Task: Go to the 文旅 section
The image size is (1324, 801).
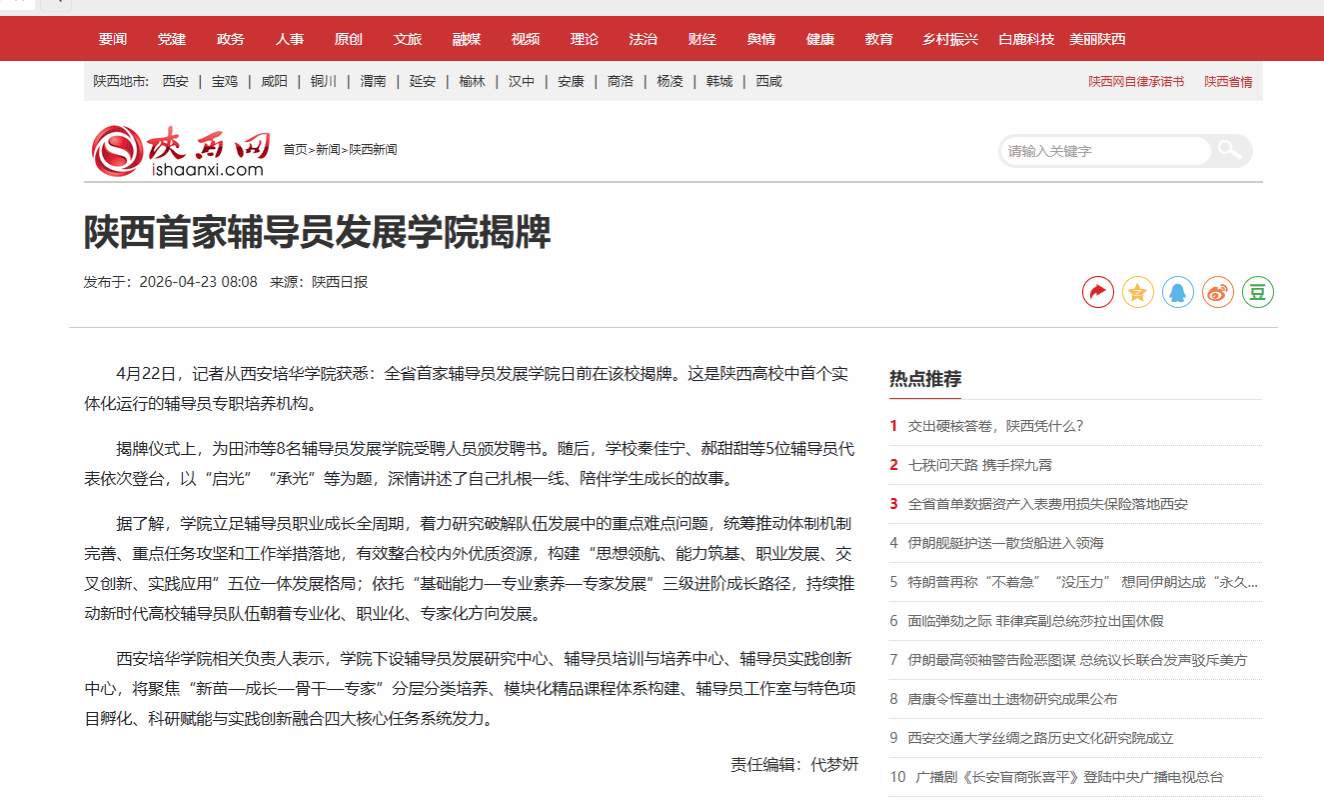Action: (x=407, y=39)
